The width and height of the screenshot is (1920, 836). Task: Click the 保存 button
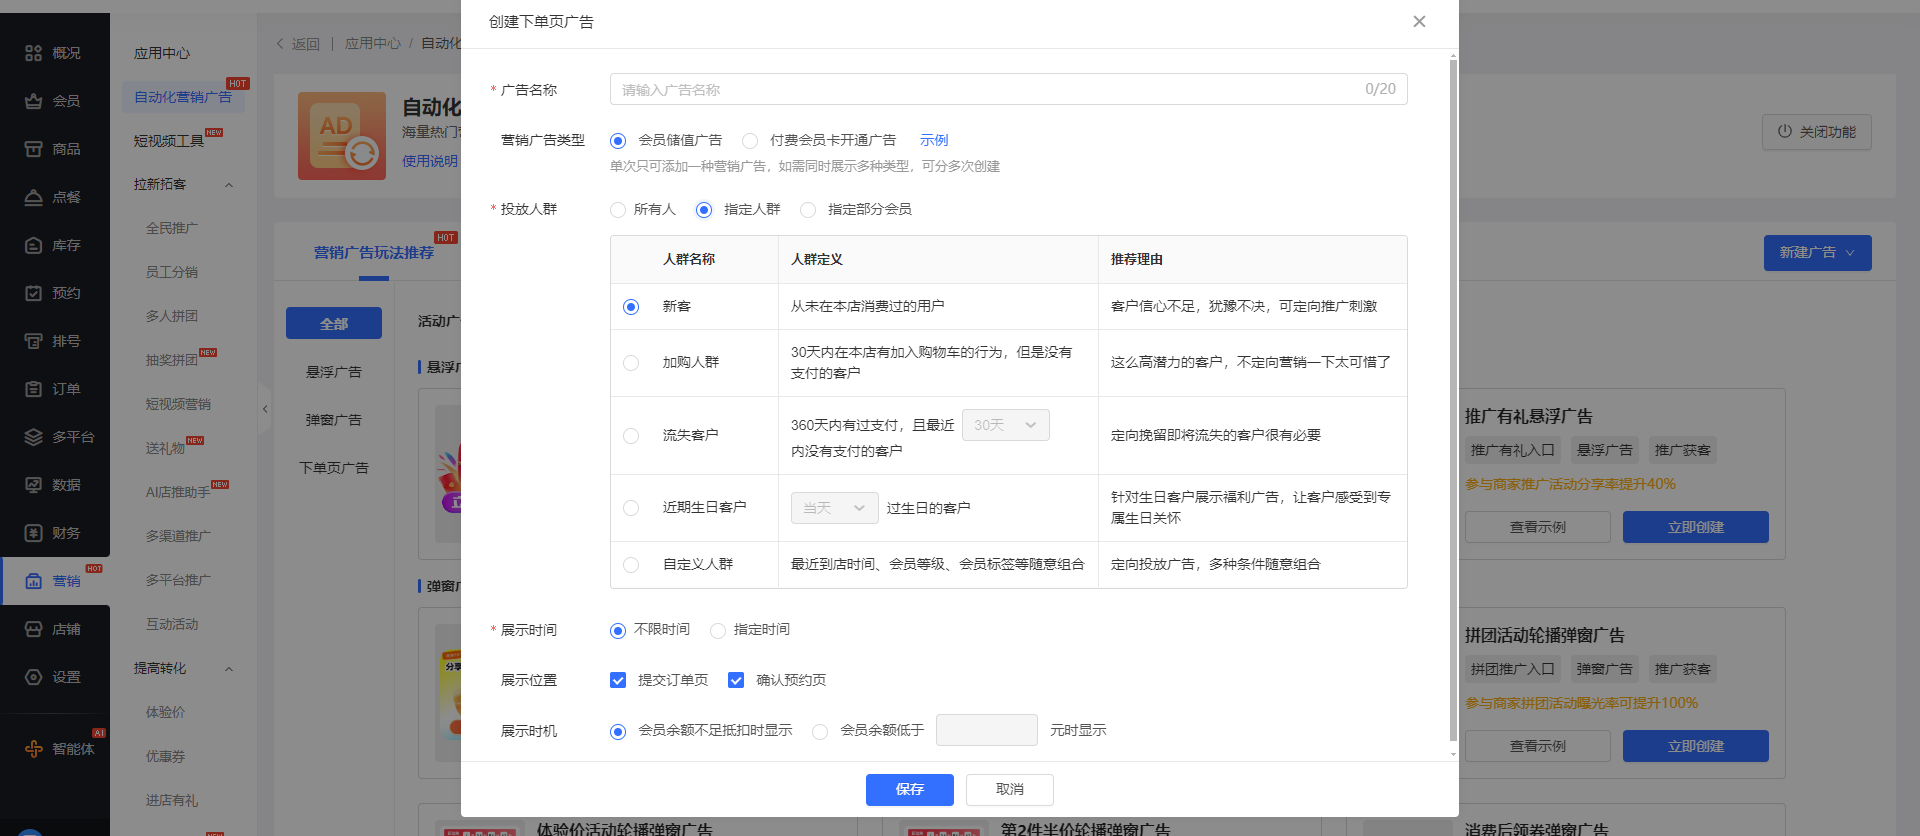(909, 789)
